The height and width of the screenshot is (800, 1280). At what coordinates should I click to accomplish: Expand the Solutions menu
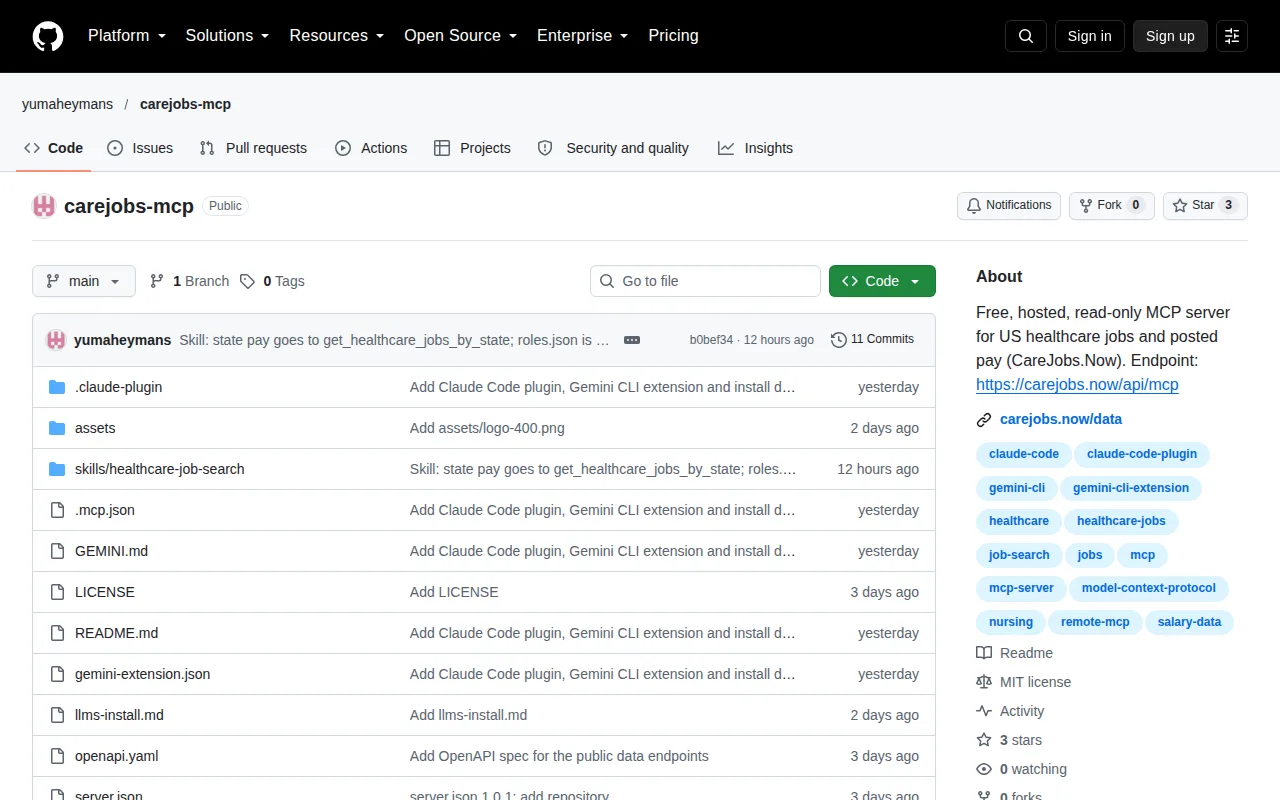click(227, 36)
